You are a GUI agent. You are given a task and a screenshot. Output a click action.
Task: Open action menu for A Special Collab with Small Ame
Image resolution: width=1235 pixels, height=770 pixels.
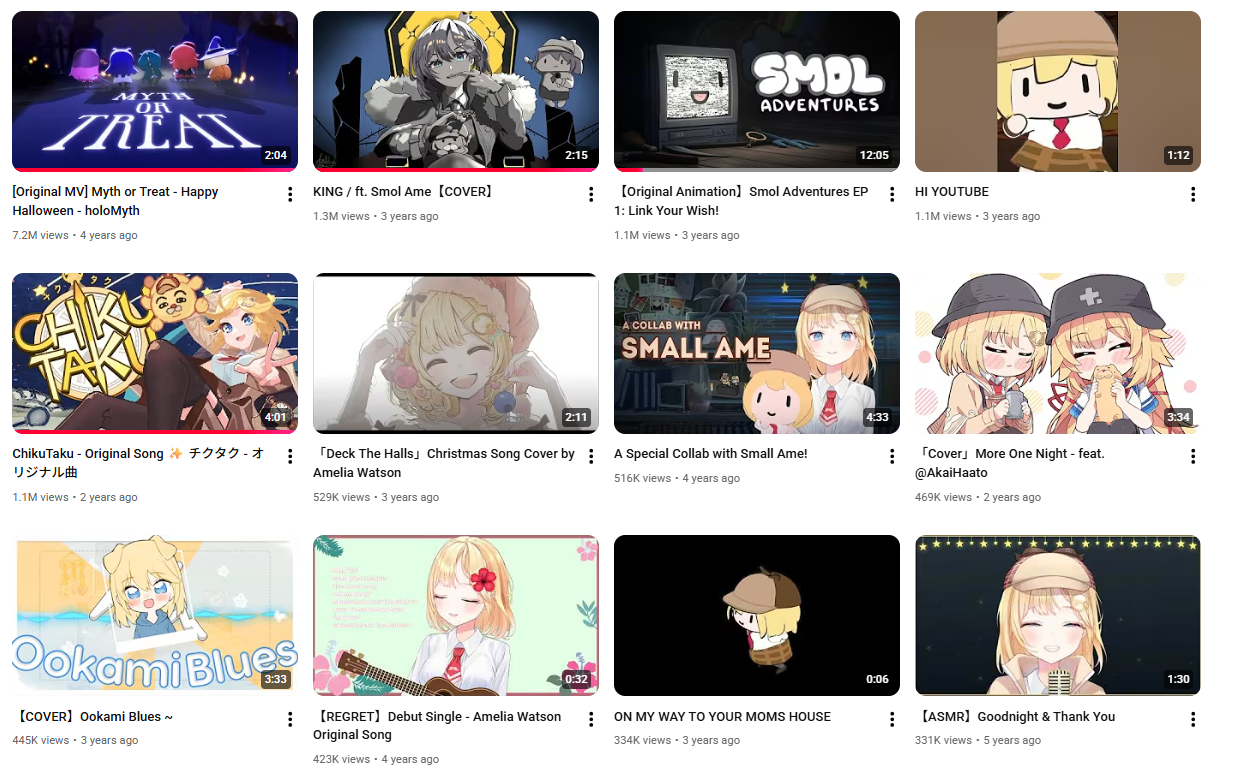(892, 457)
